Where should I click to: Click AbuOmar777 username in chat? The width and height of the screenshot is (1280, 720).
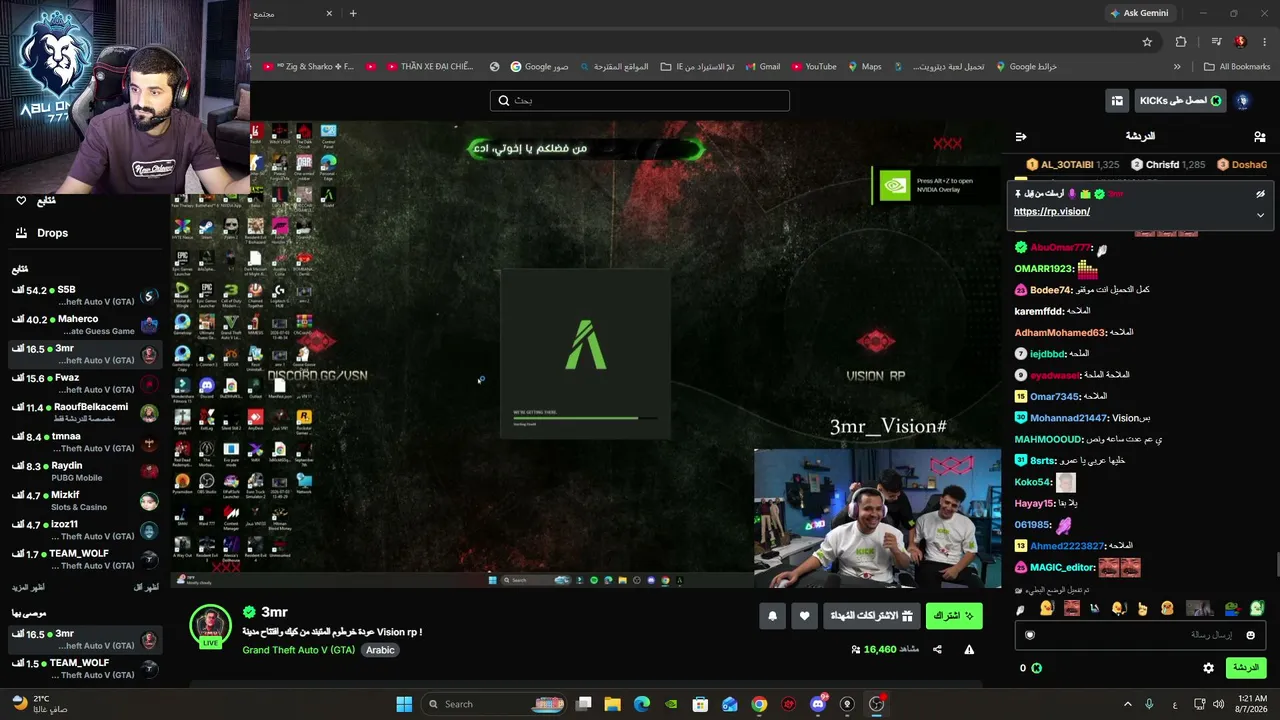pos(1060,248)
